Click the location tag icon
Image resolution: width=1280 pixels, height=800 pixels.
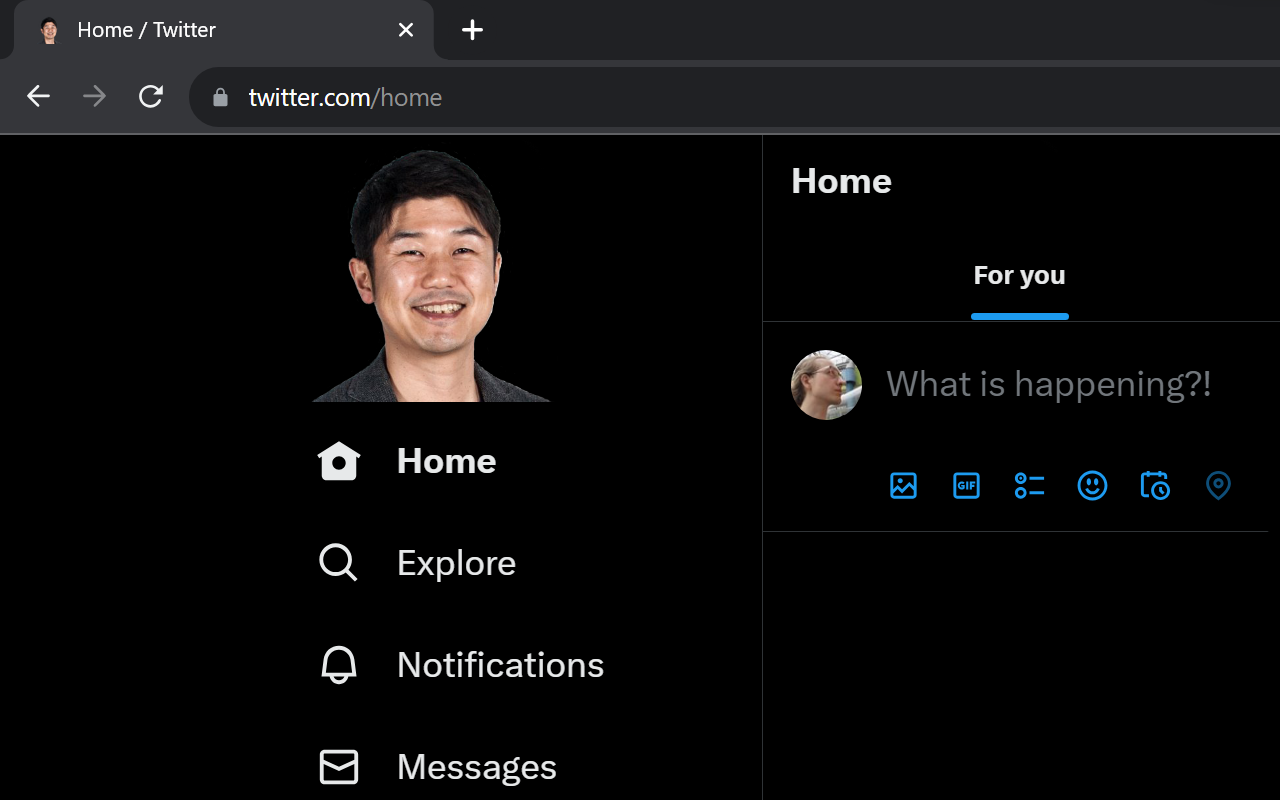[1218, 486]
